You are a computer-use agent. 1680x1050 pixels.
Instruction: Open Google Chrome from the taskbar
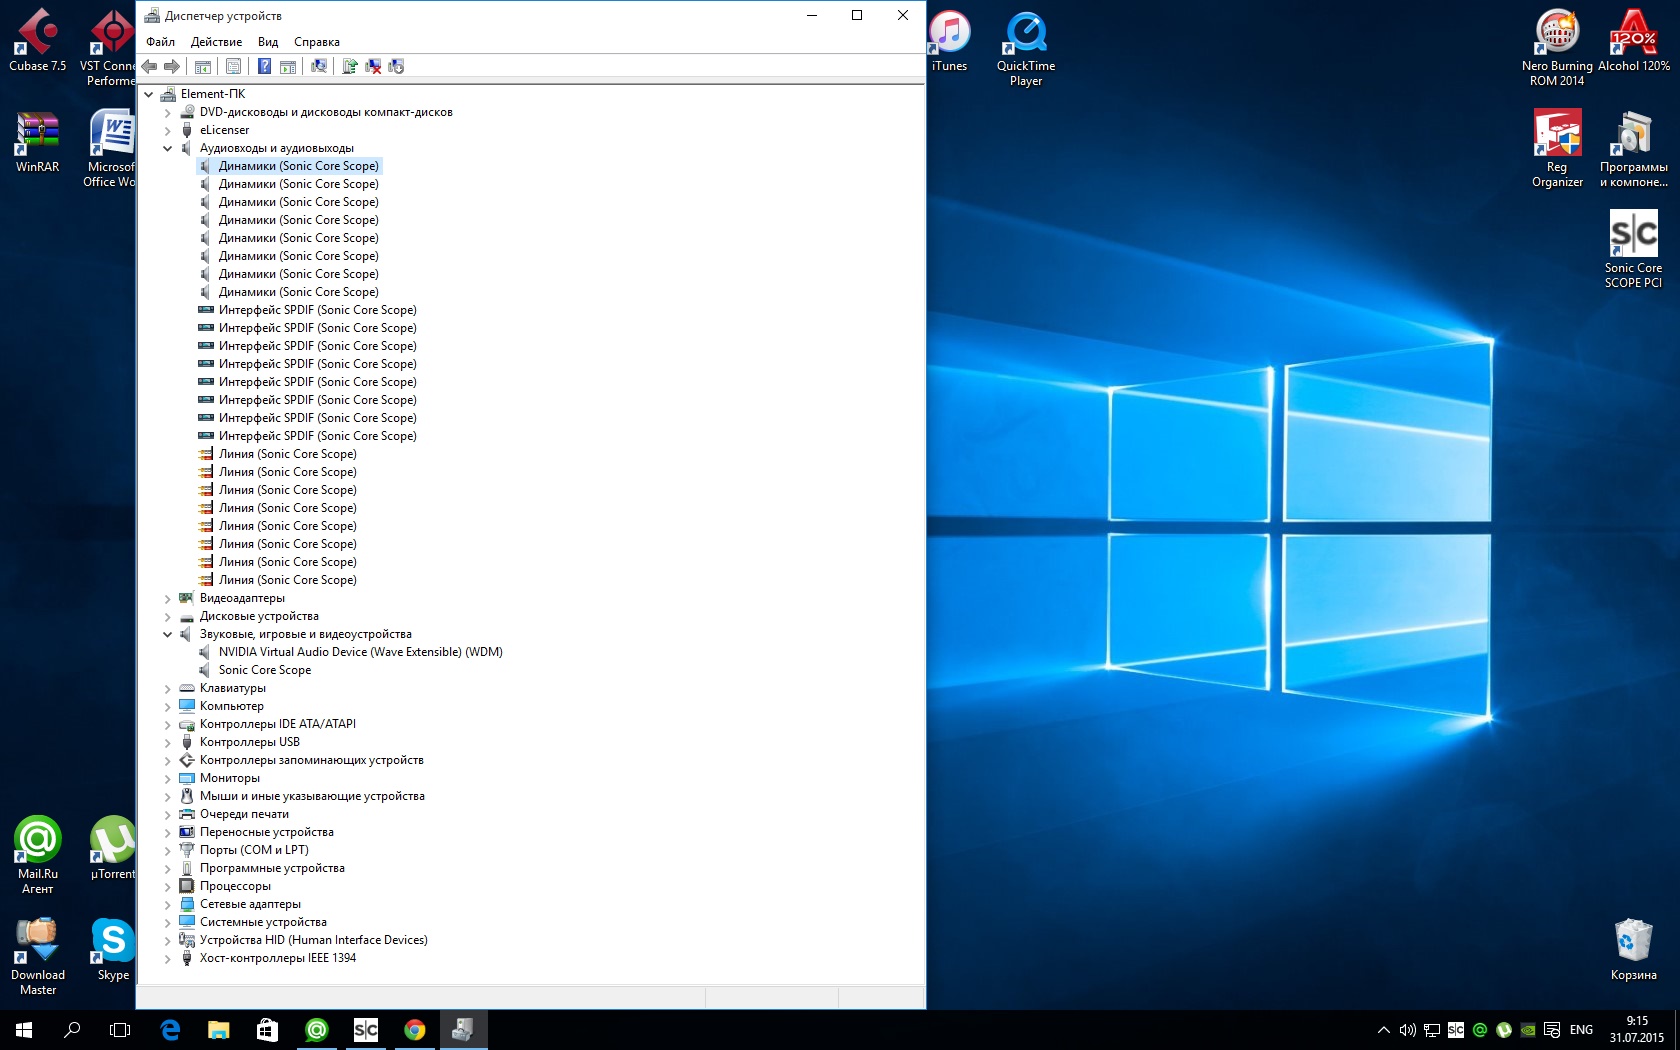pos(414,1029)
